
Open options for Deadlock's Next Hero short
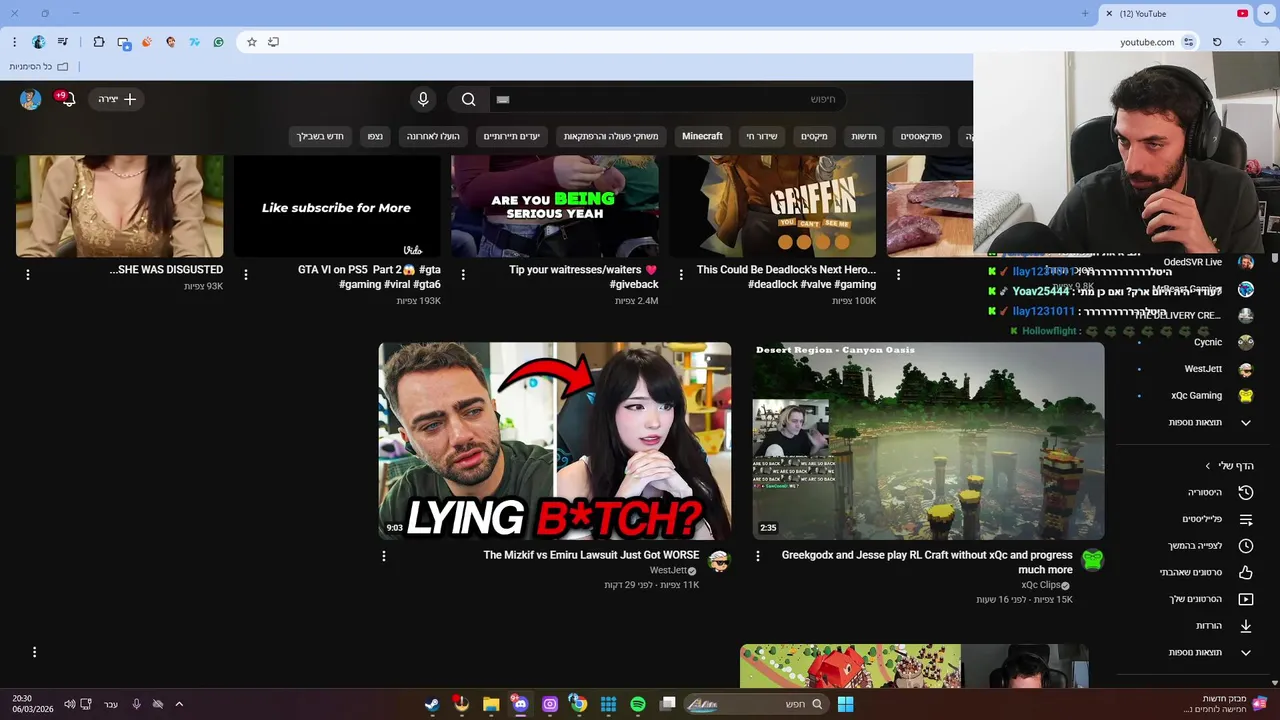coord(681,274)
